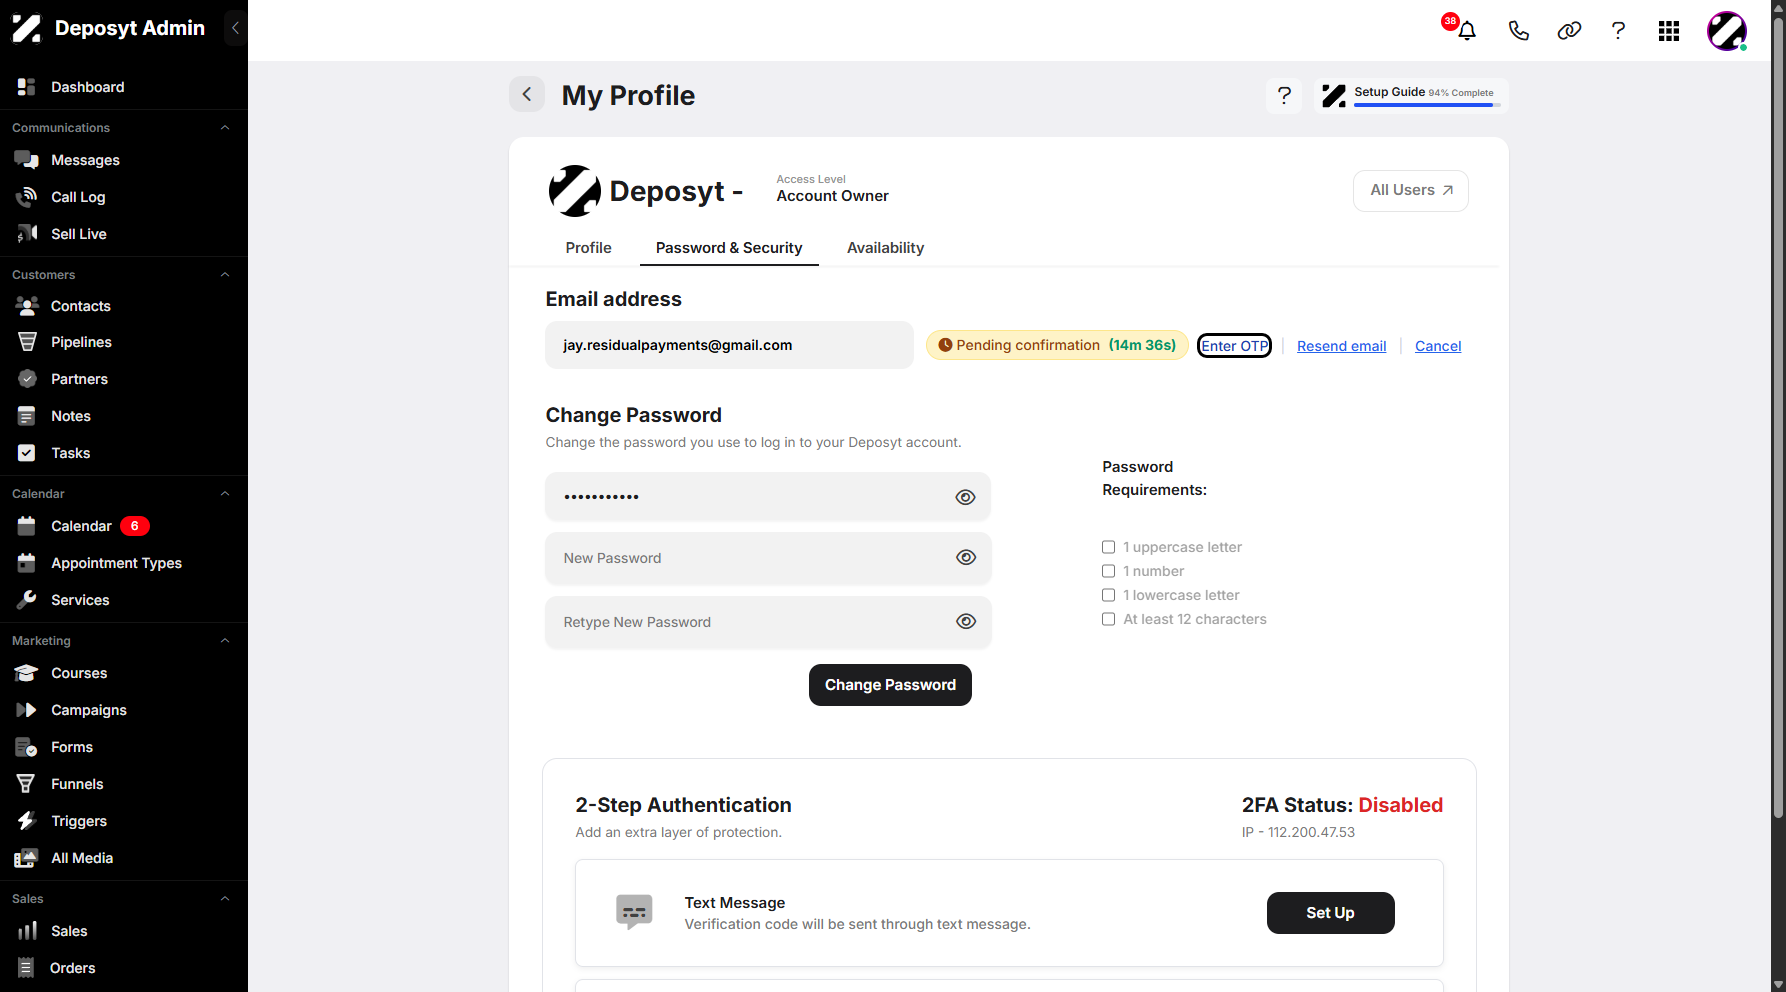Go back using the arrow beside My Profile
The image size is (1786, 992).
(527, 94)
